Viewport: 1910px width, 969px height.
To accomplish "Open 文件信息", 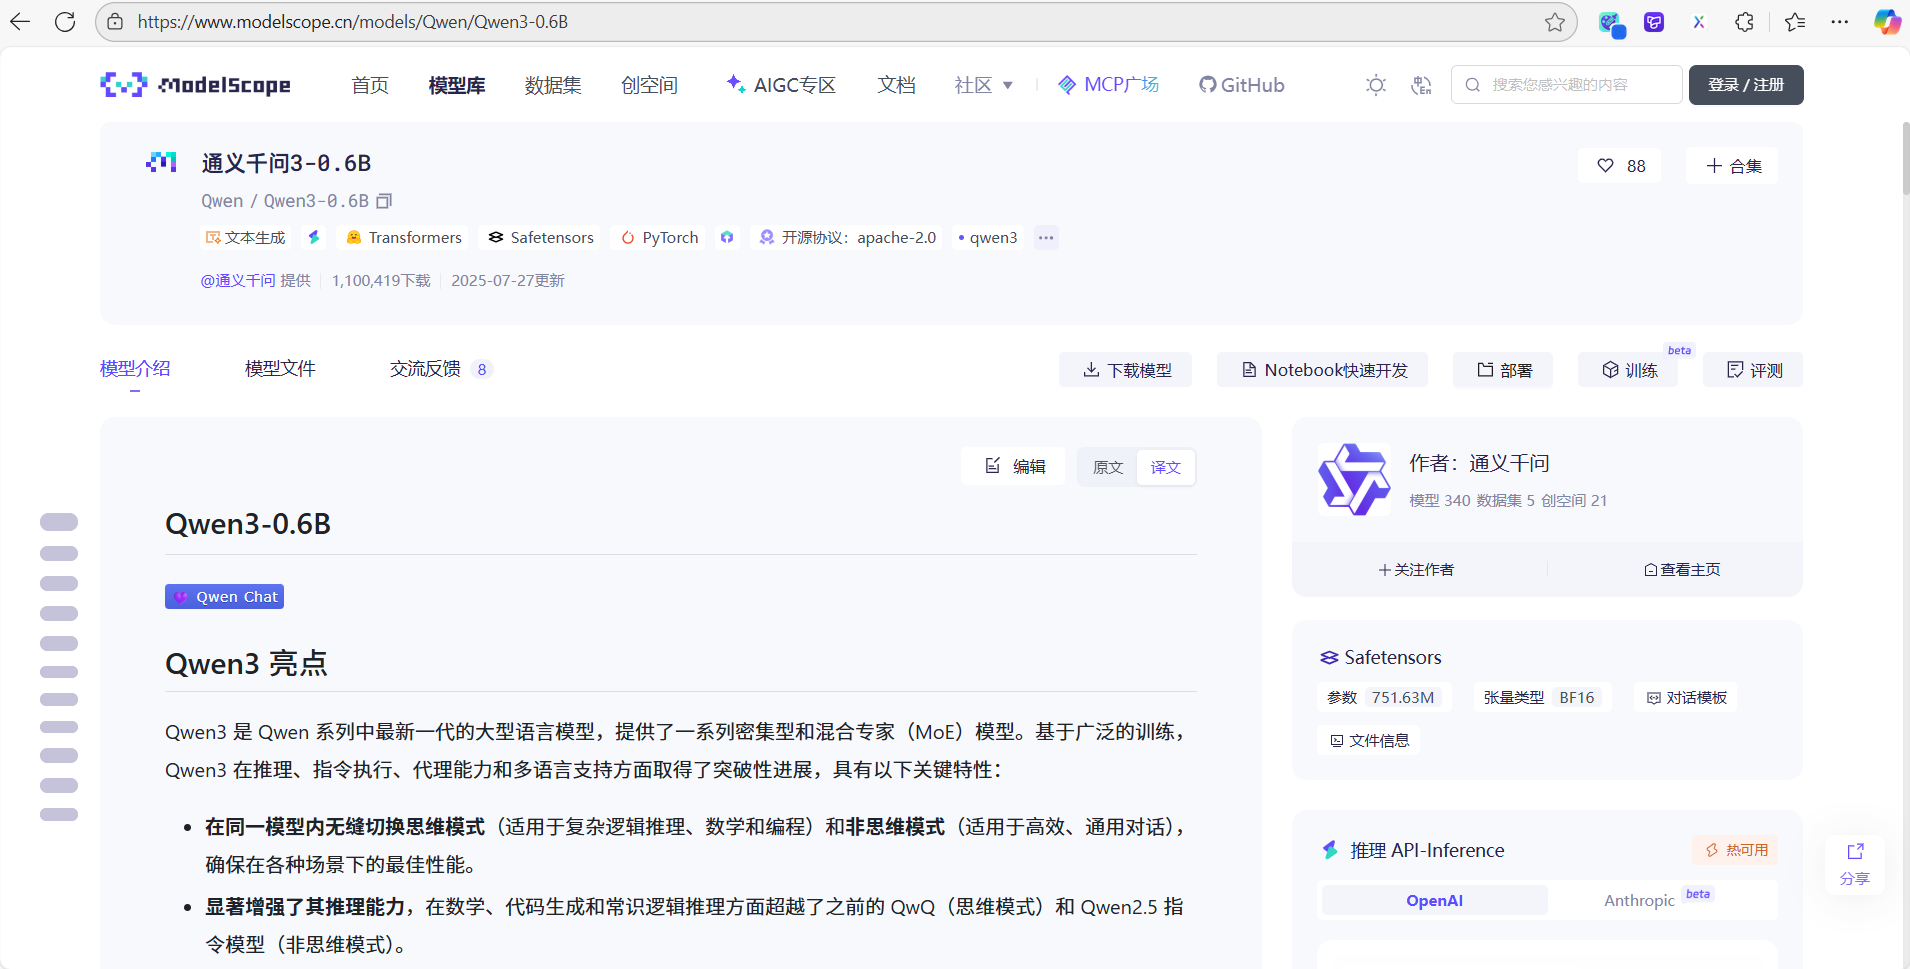I will [1369, 741].
